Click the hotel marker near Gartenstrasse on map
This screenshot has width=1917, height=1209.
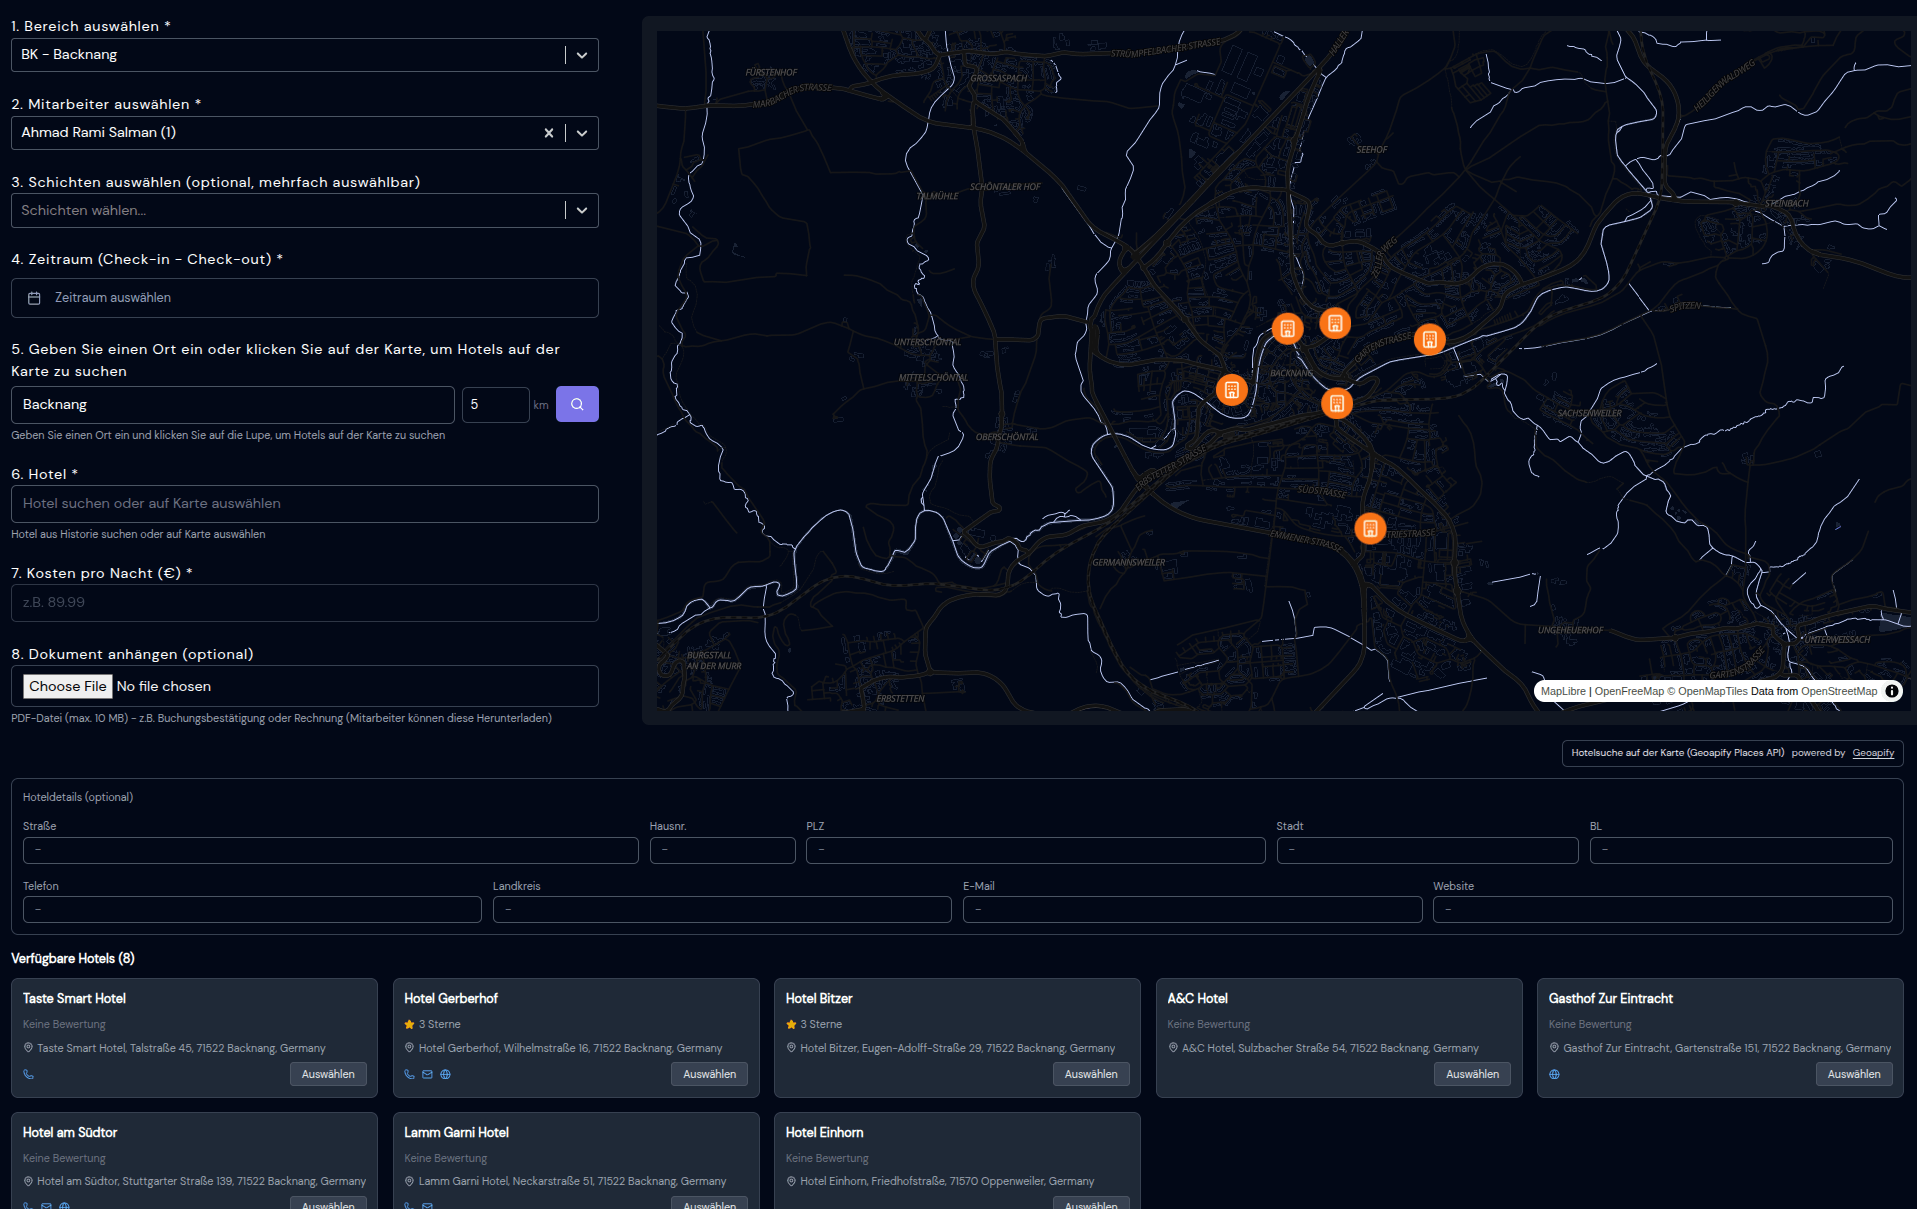1429,339
